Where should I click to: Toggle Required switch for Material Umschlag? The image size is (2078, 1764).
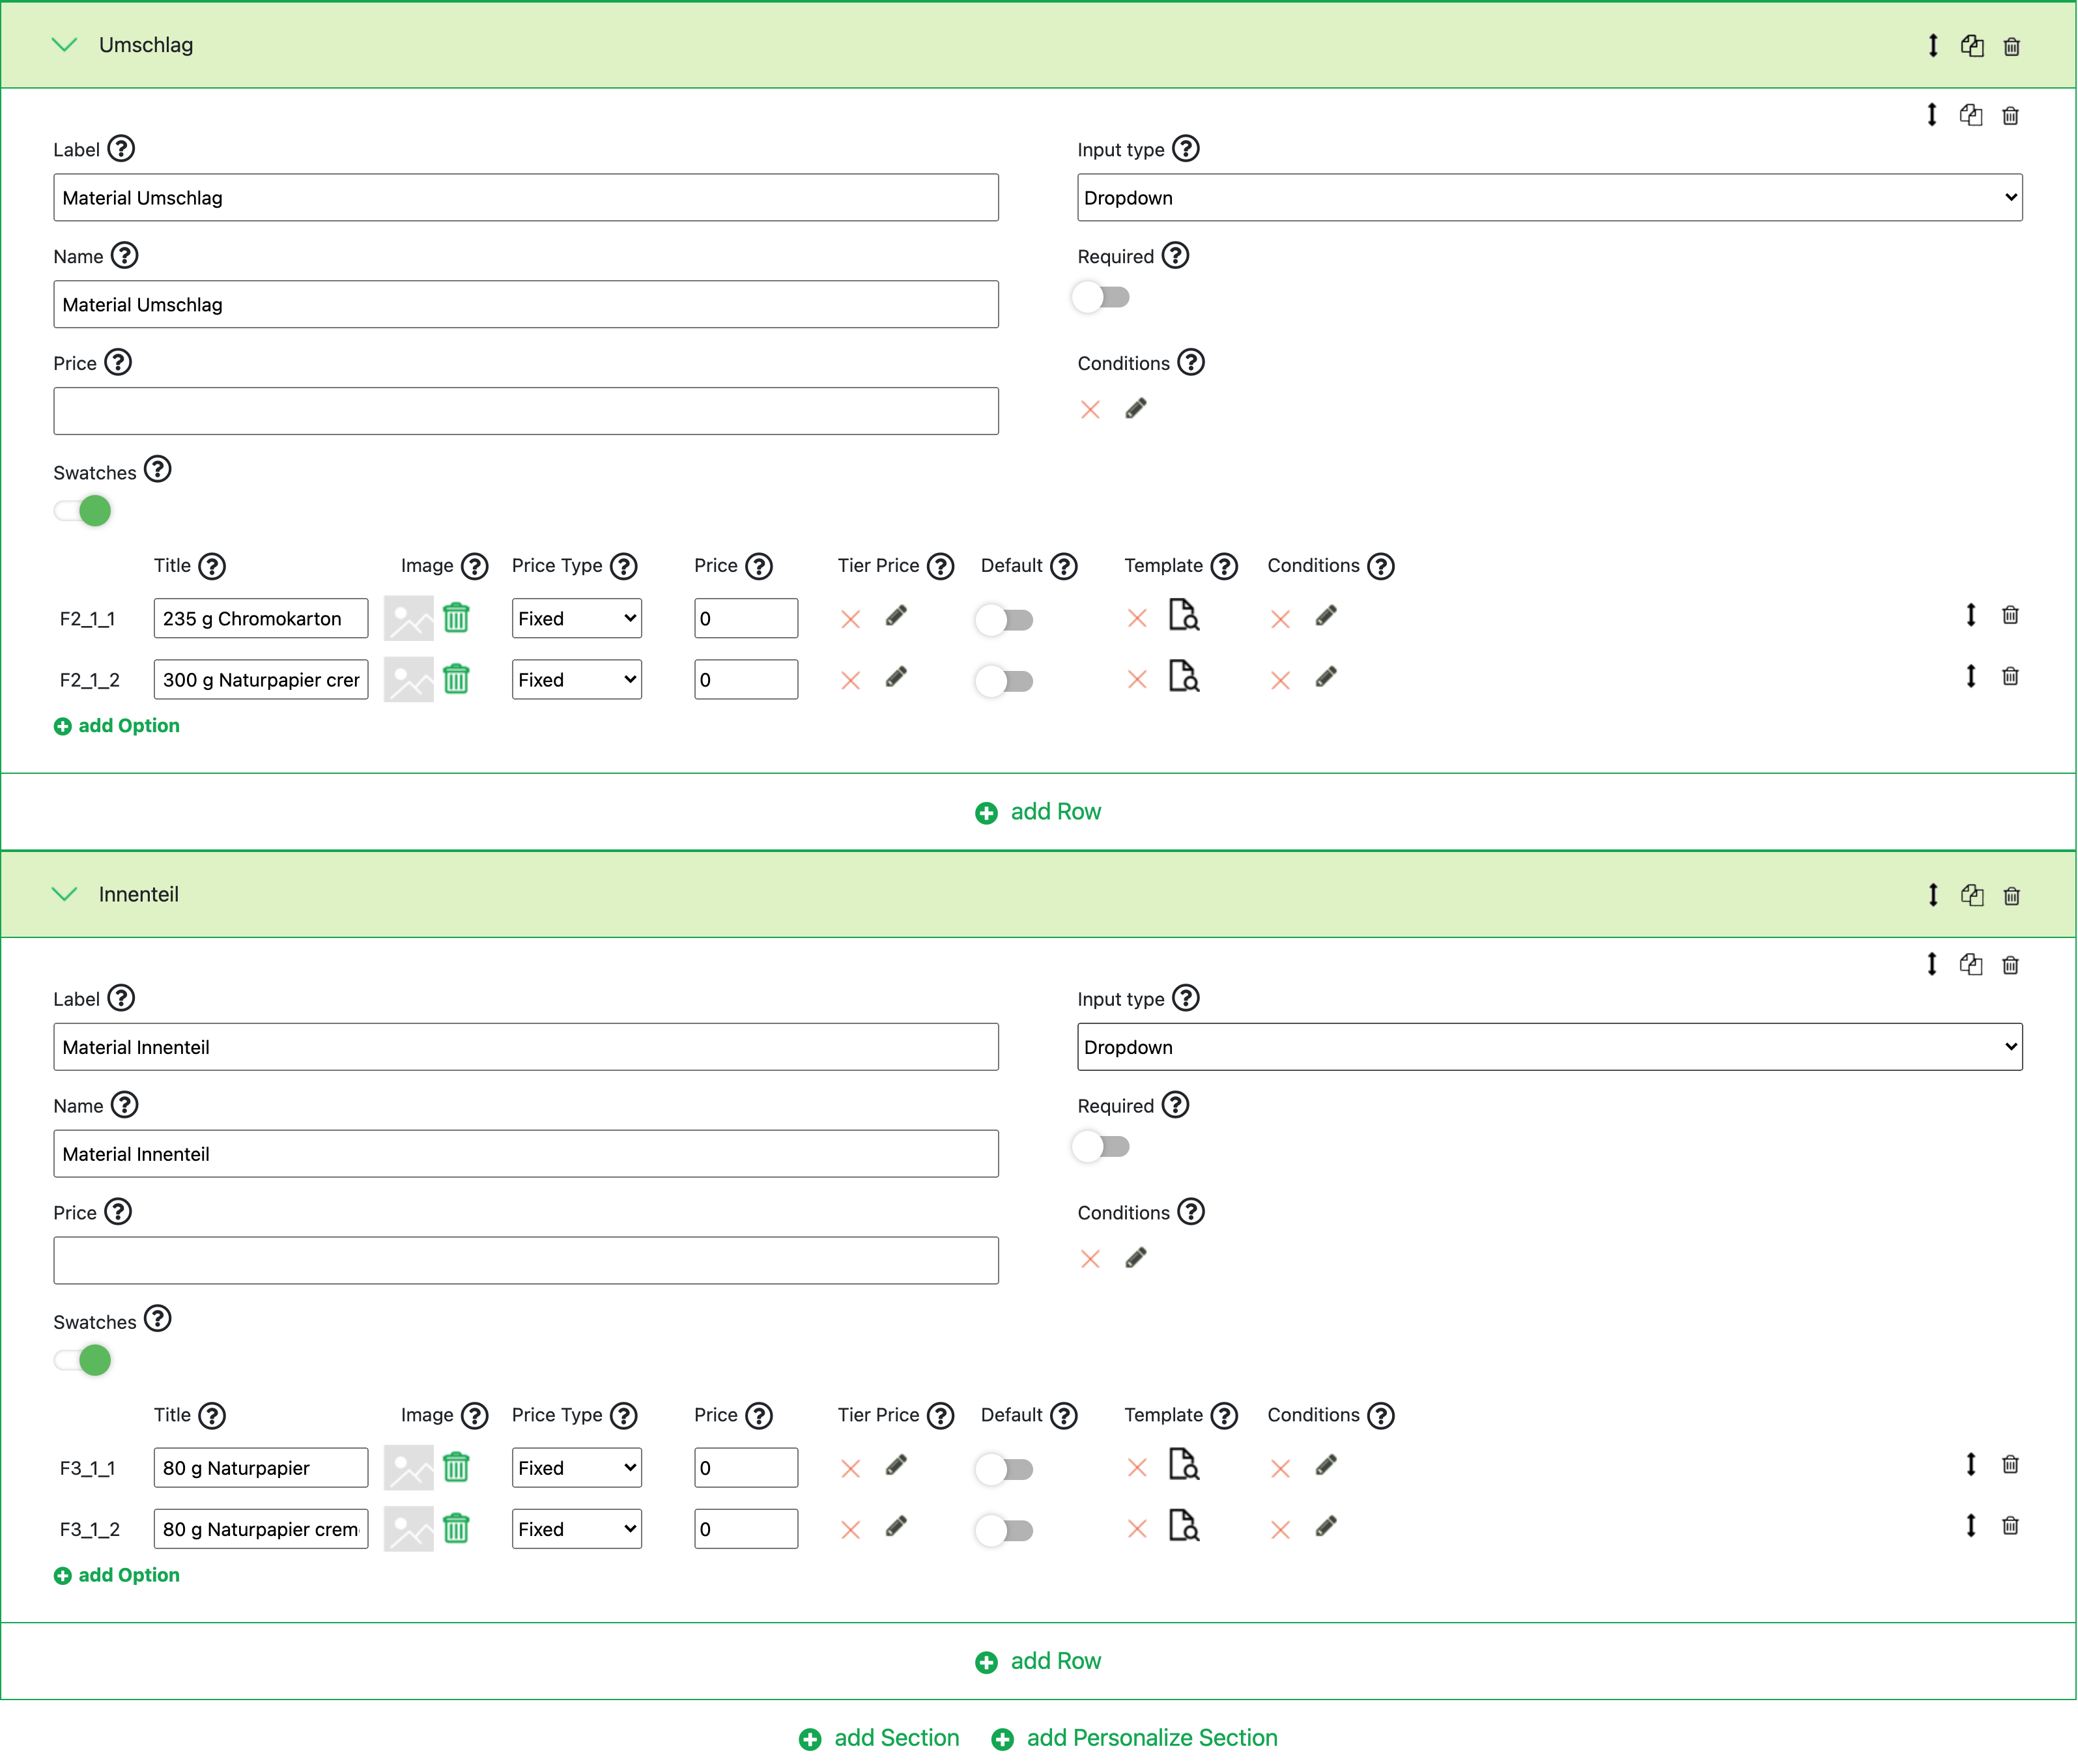(1101, 298)
